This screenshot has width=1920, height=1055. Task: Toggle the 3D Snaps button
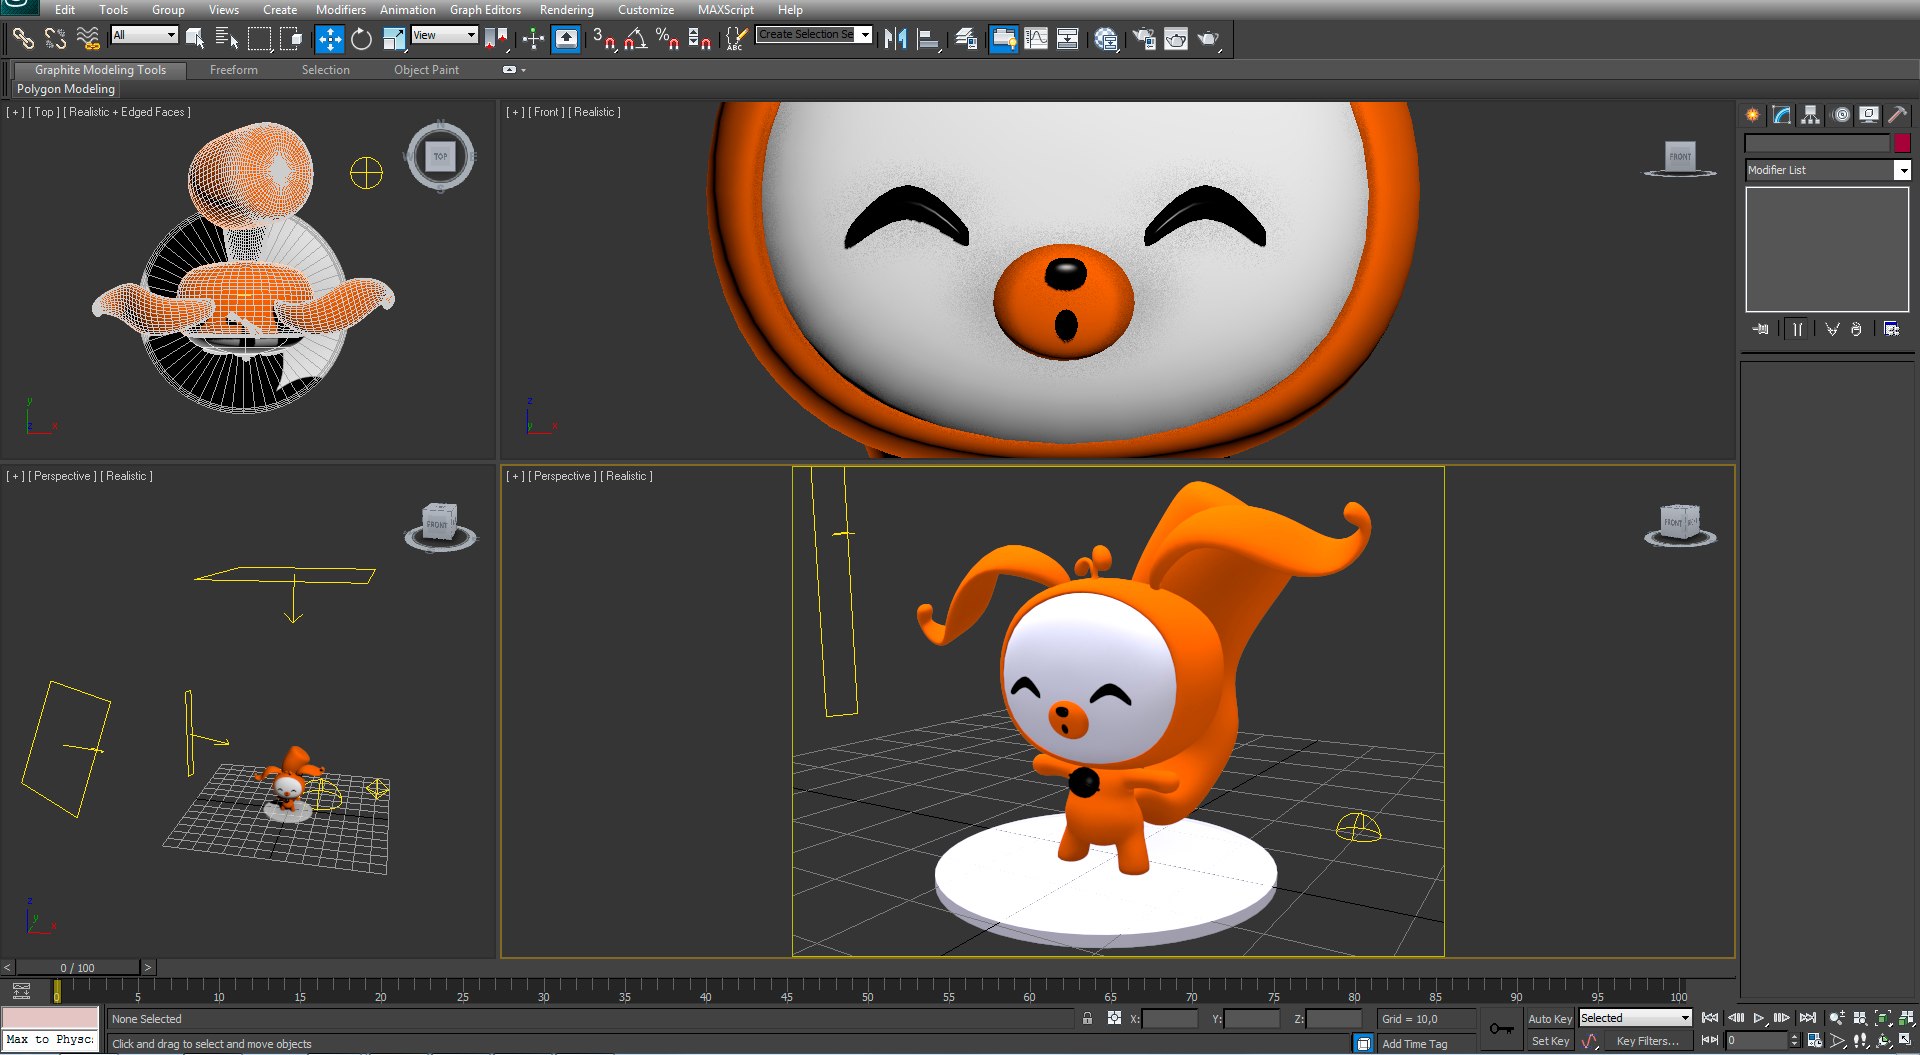pyautogui.click(x=603, y=39)
